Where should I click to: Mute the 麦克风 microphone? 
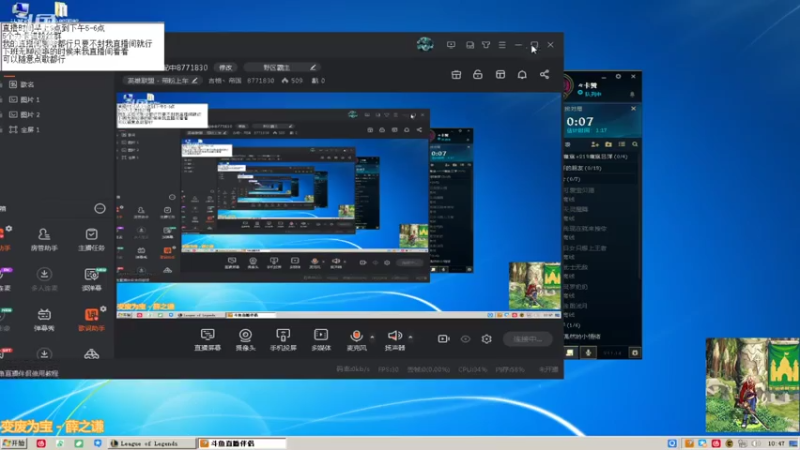[356, 340]
